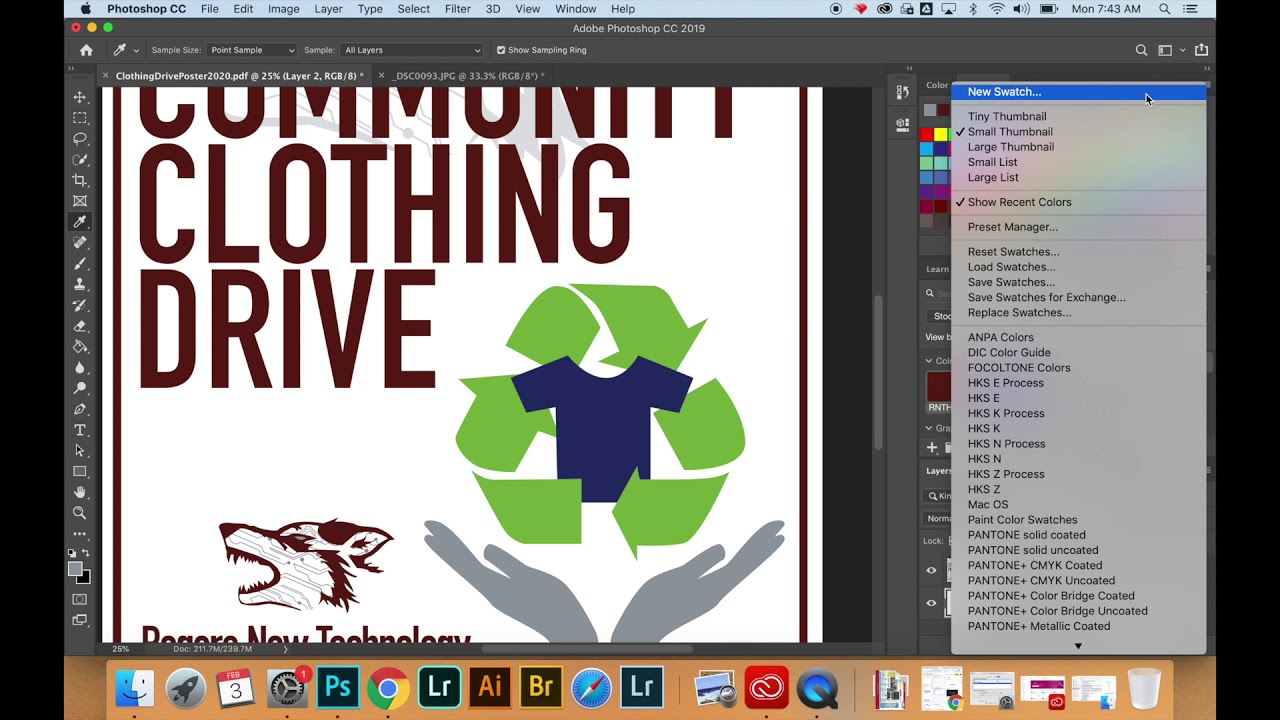1280x720 pixels.
Task: Click Reset Swatches... menu entry
Action: point(1013,252)
